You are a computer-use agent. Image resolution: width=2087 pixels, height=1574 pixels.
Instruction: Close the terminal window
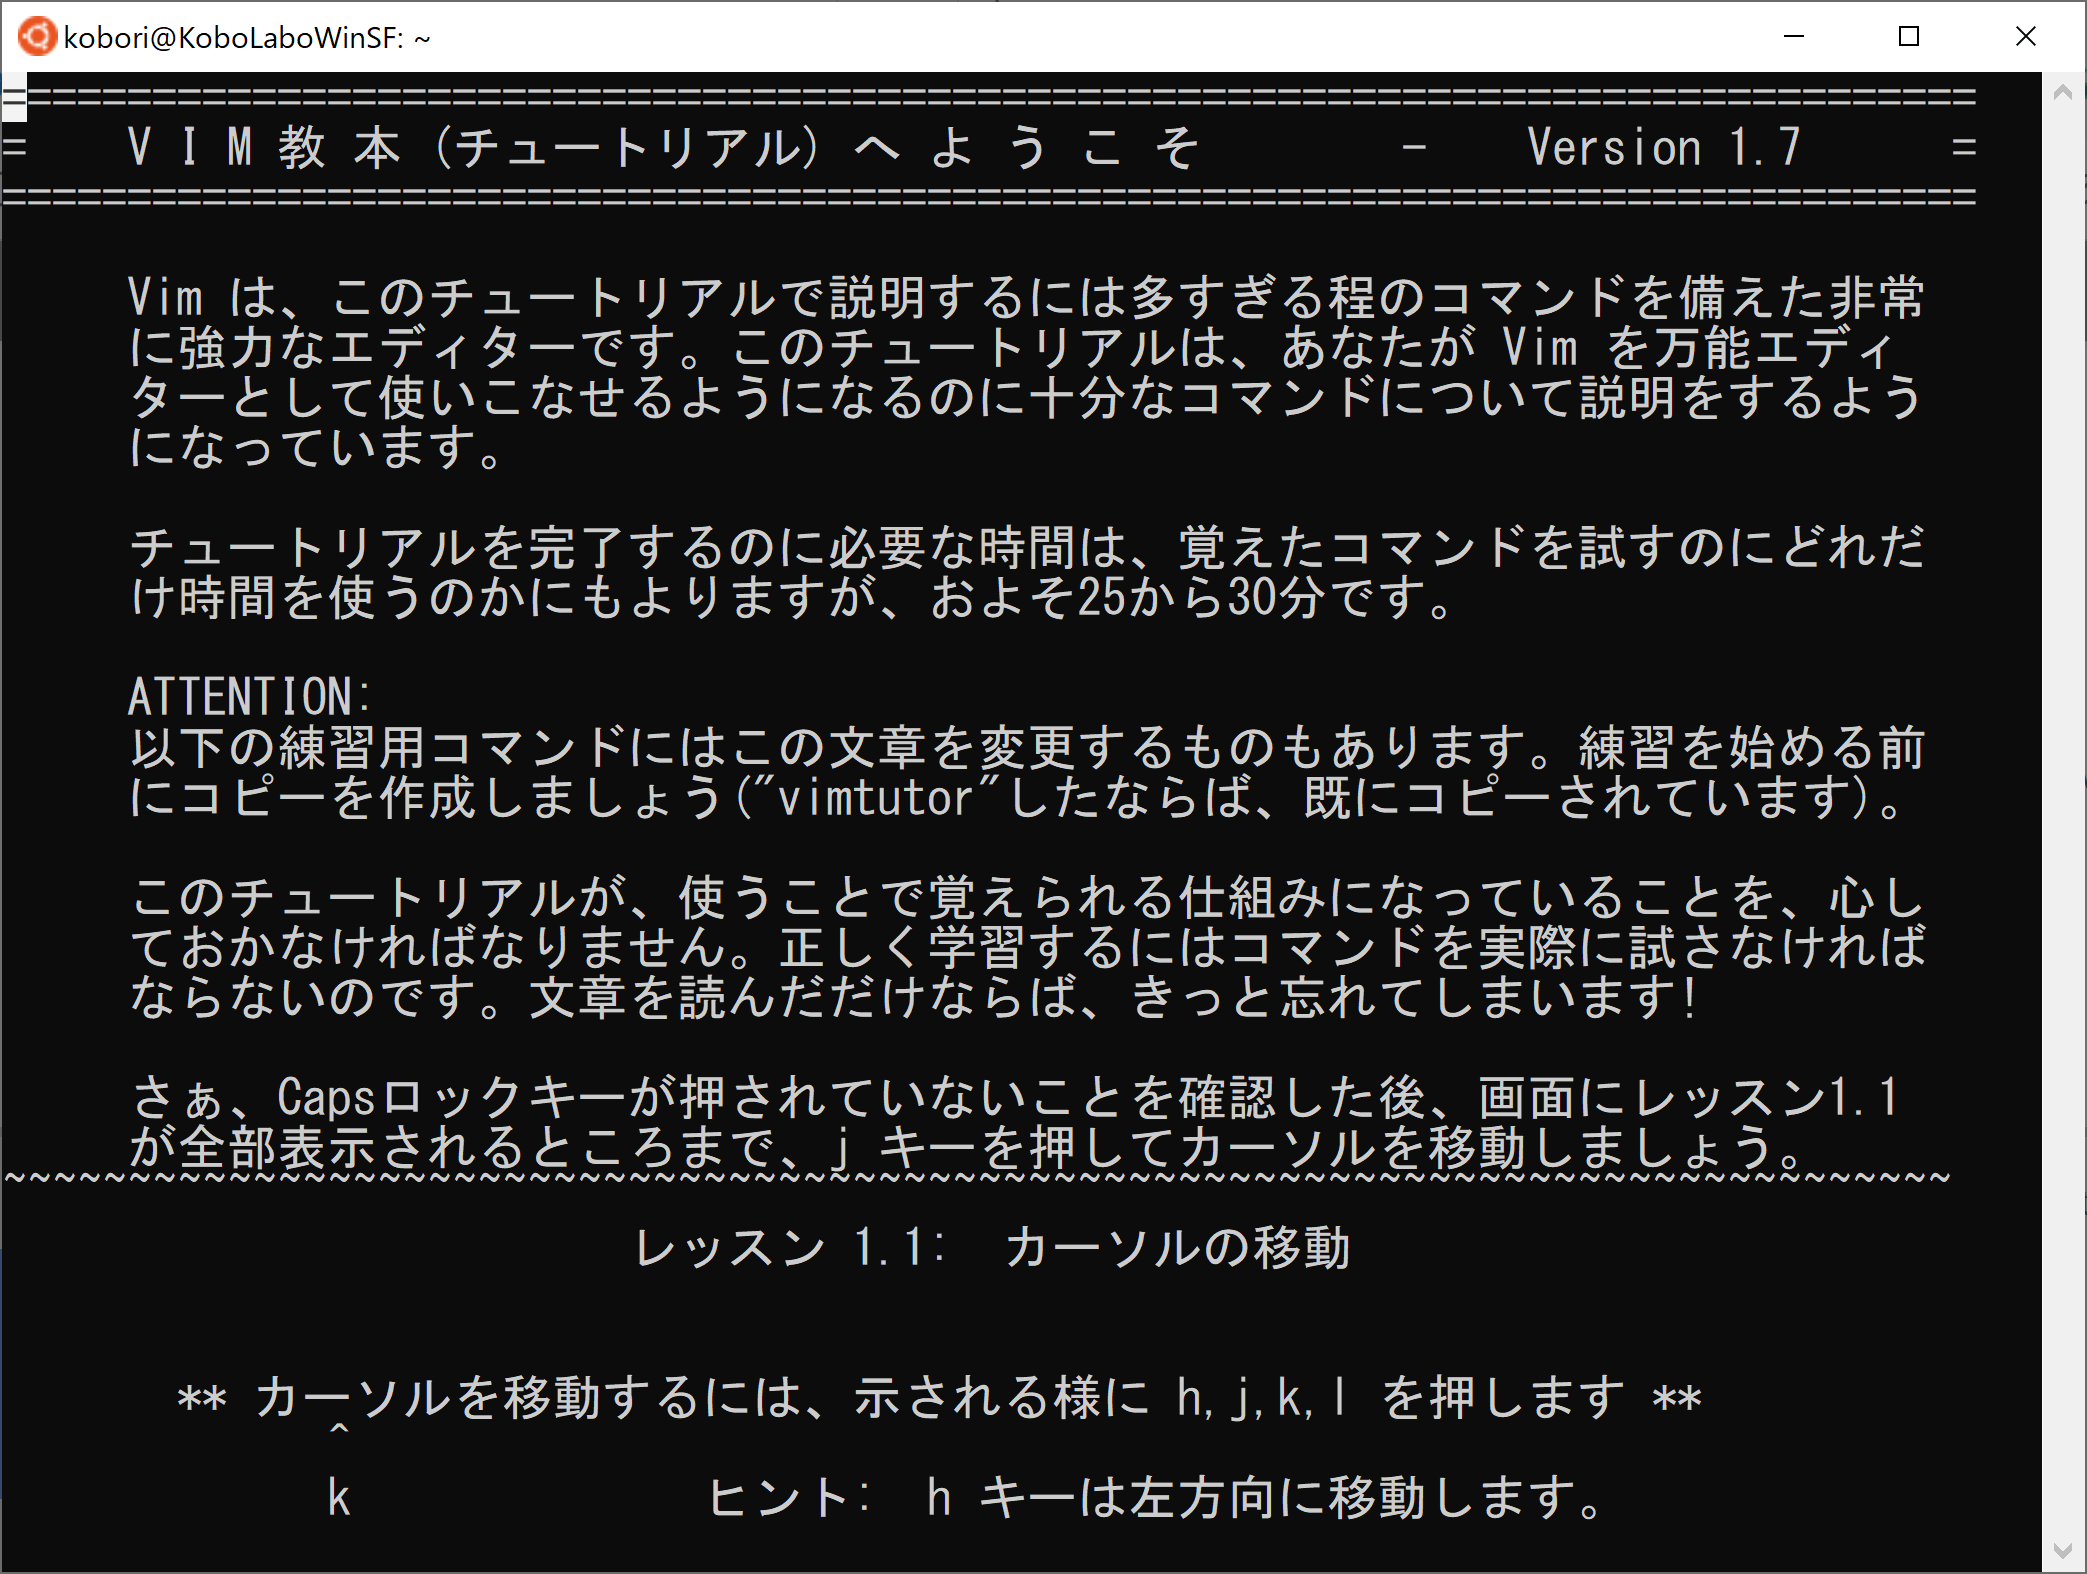[x=2025, y=37]
